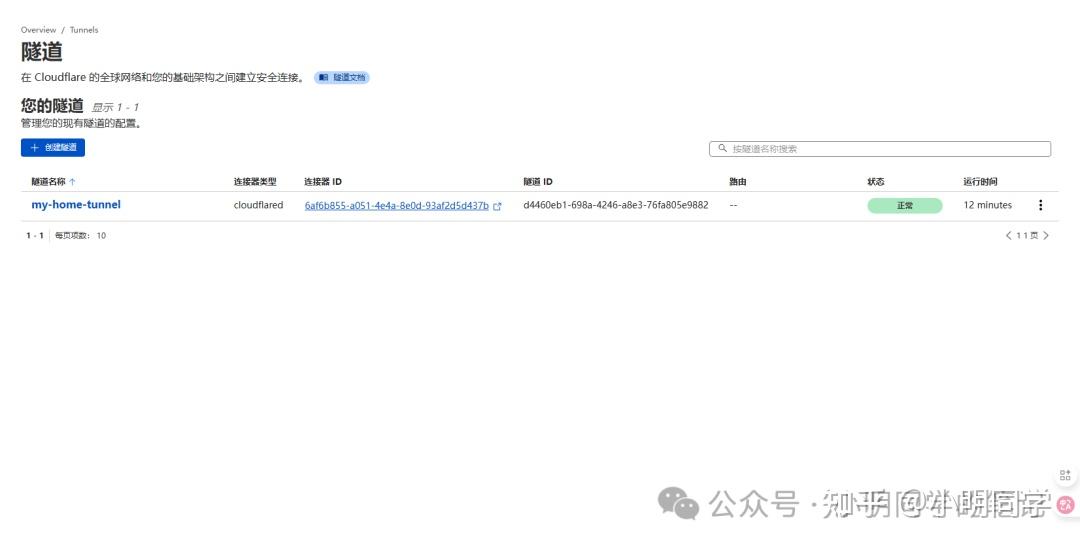Go to next page arrow
1080x548 pixels.
coord(1046,235)
